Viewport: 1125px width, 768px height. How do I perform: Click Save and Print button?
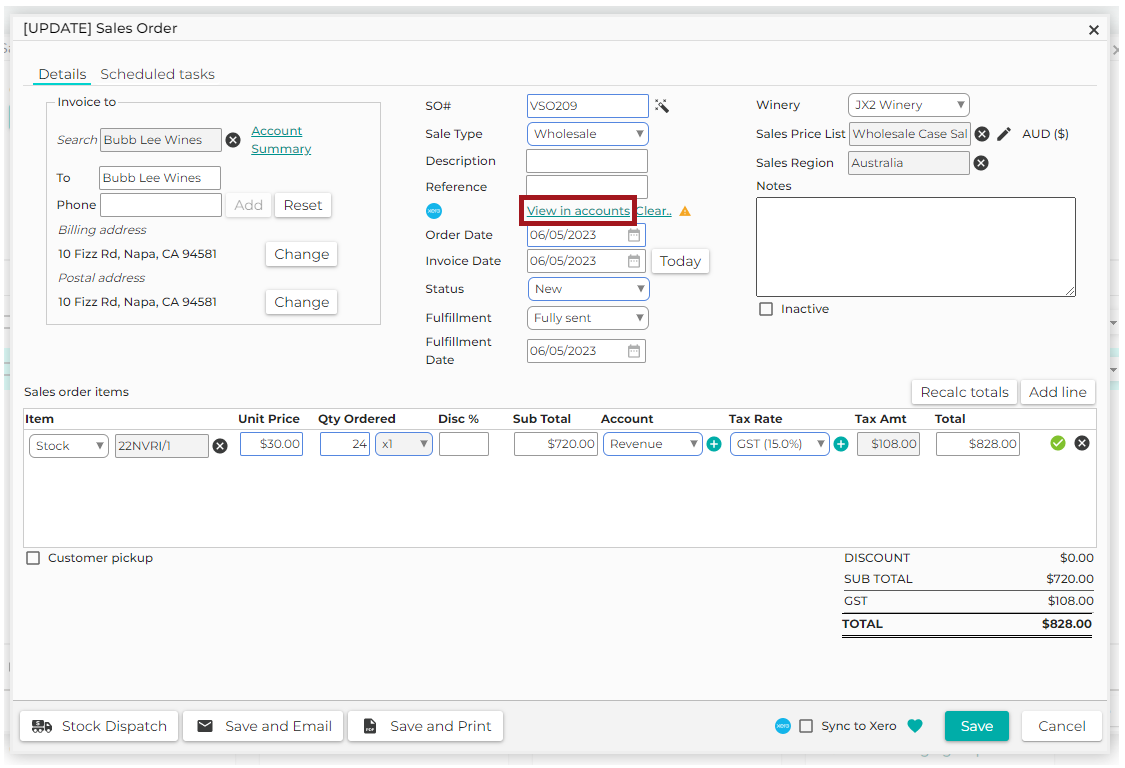click(425, 726)
